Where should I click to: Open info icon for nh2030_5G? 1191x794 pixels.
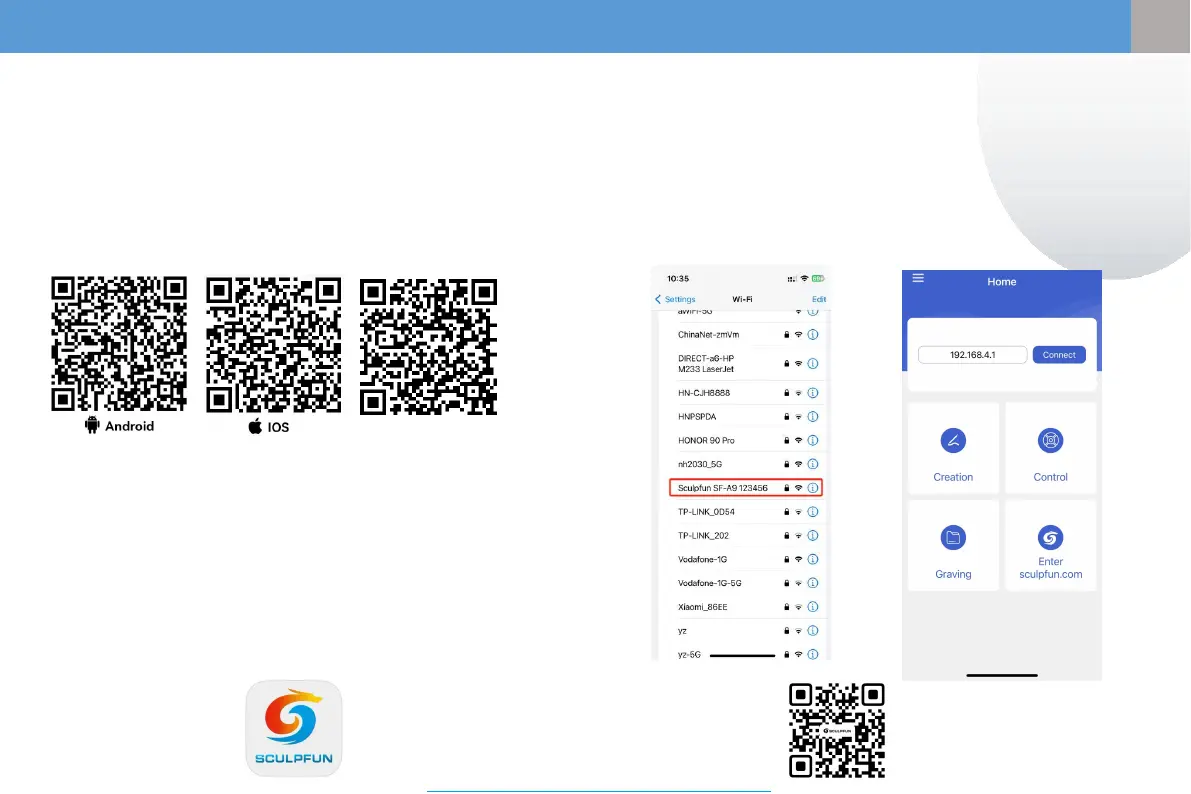813,463
